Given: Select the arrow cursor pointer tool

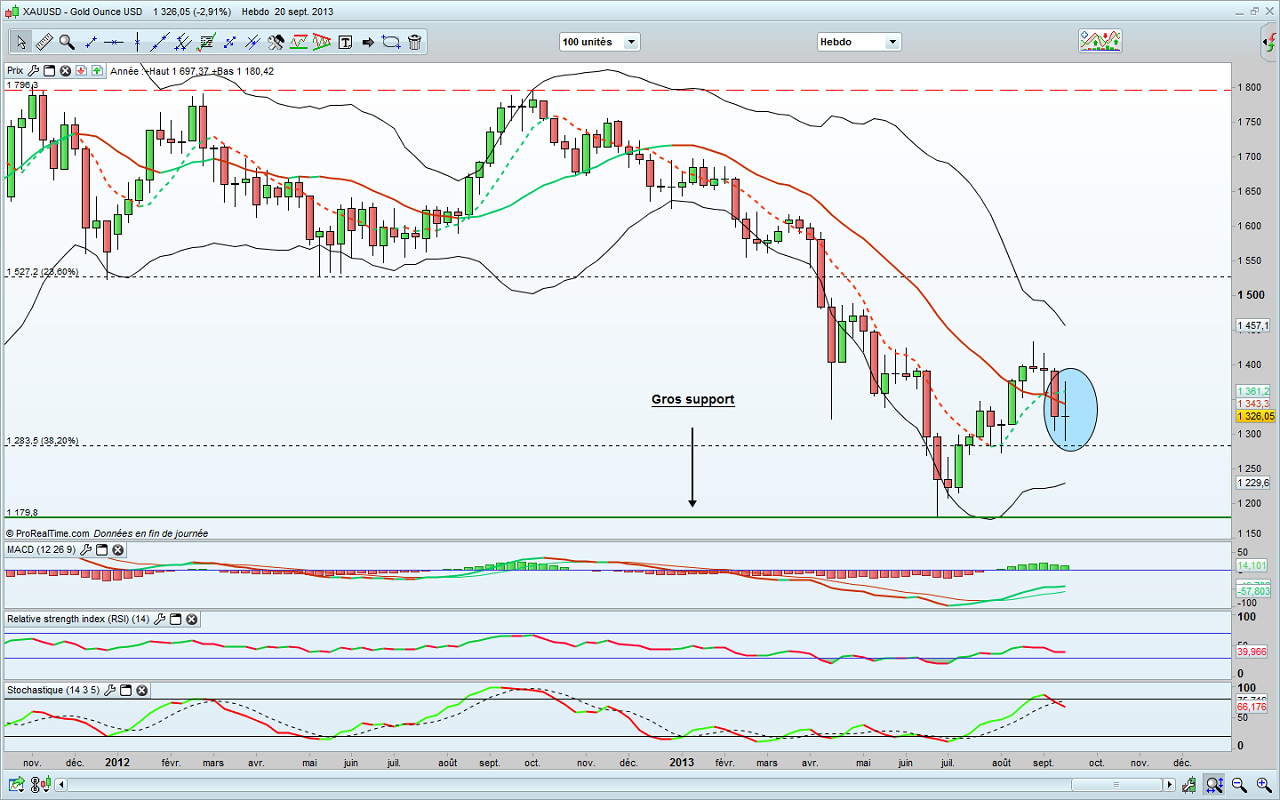Looking at the screenshot, I should [20, 42].
